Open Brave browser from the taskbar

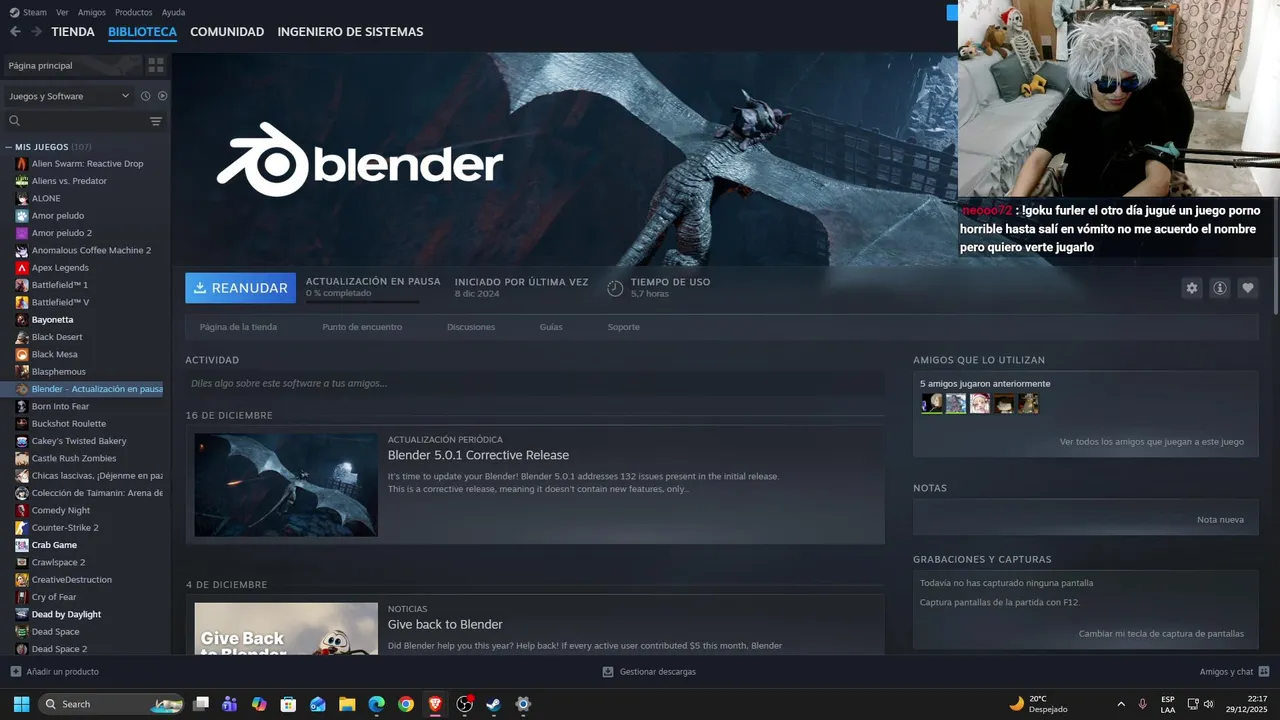click(x=435, y=704)
